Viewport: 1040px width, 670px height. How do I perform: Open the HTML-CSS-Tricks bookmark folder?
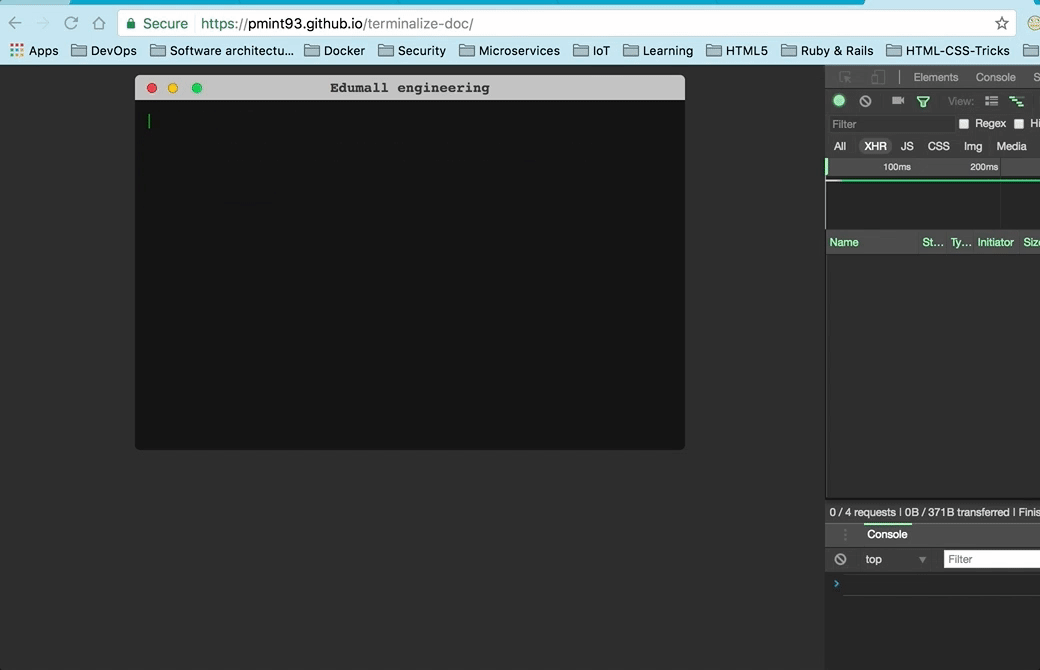[x=948, y=50]
